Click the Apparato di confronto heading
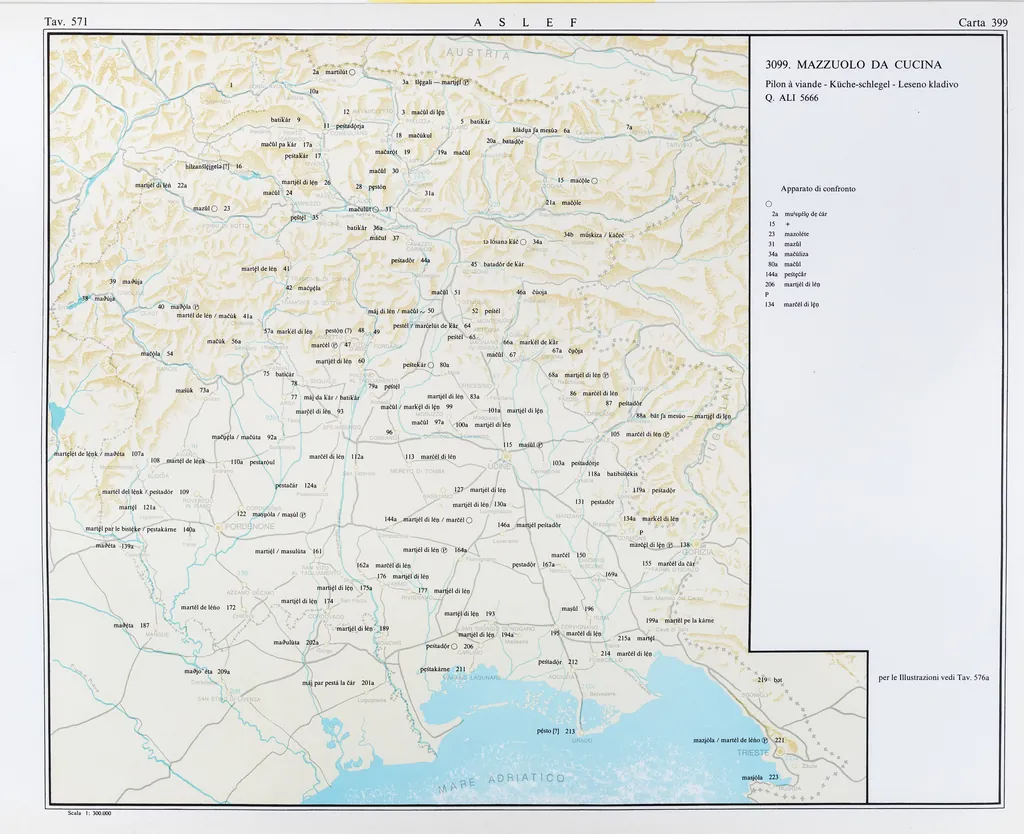The height and width of the screenshot is (834, 1024). pyautogui.click(x=817, y=188)
